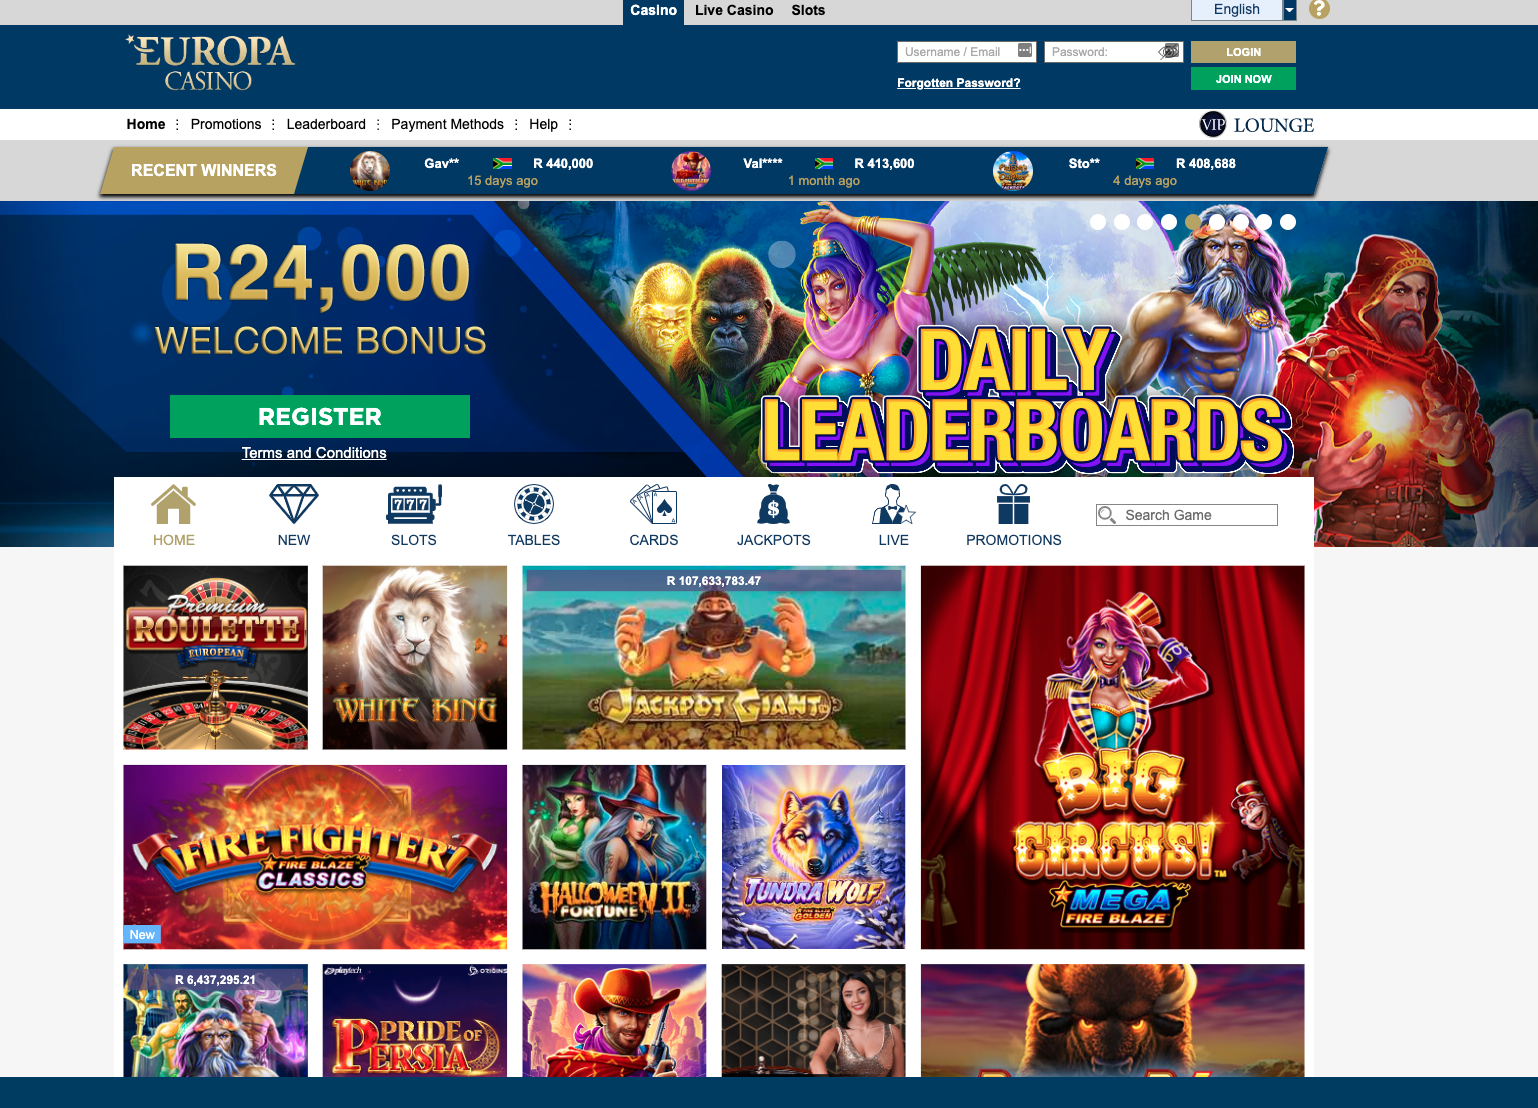Image resolution: width=1538 pixels, height=1108 pixels.
Task: Open the VIP Lounge badge
Action: 1257,125
